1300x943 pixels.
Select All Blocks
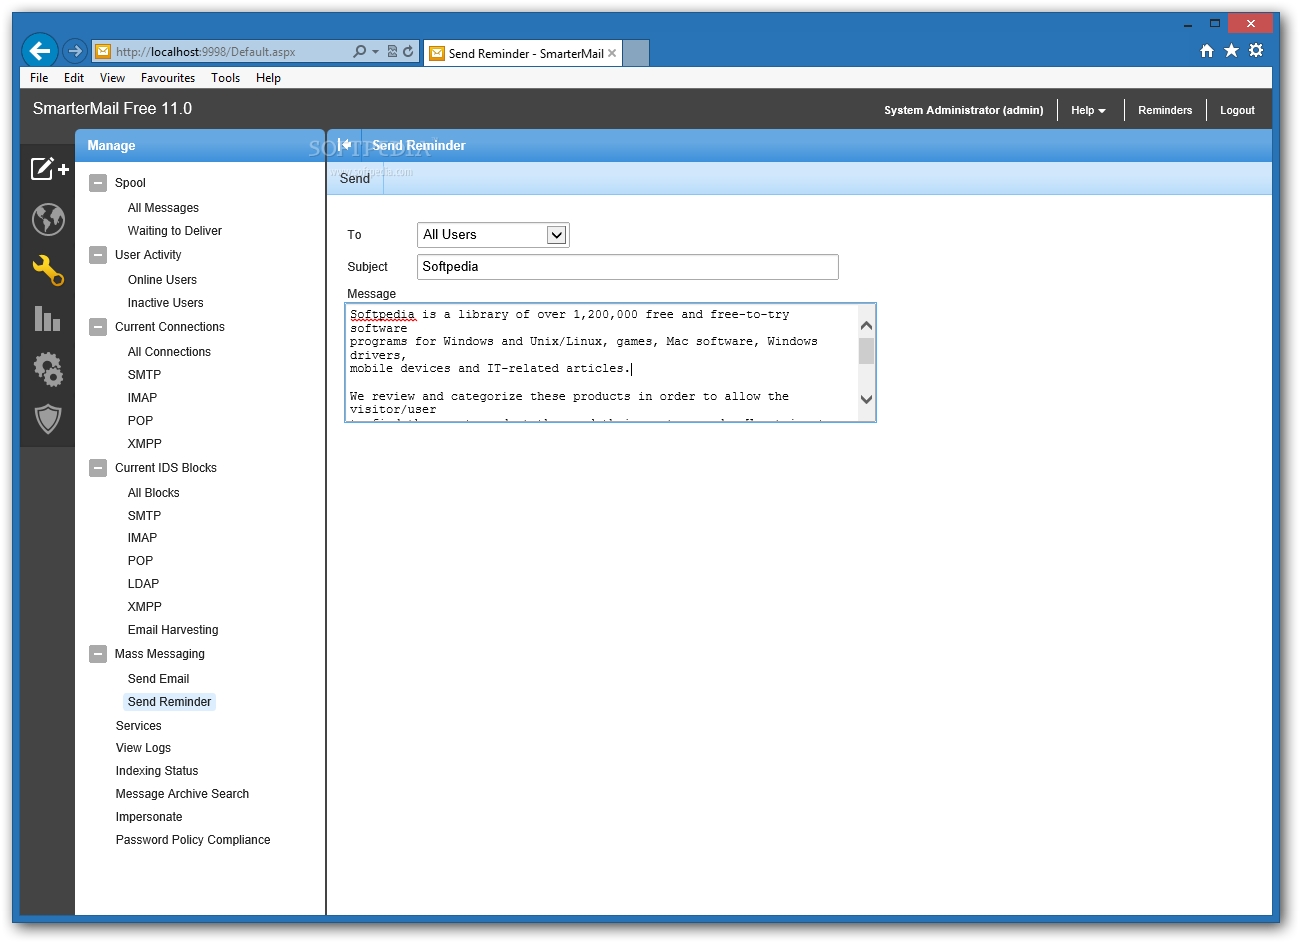click(x=153, y=493)
